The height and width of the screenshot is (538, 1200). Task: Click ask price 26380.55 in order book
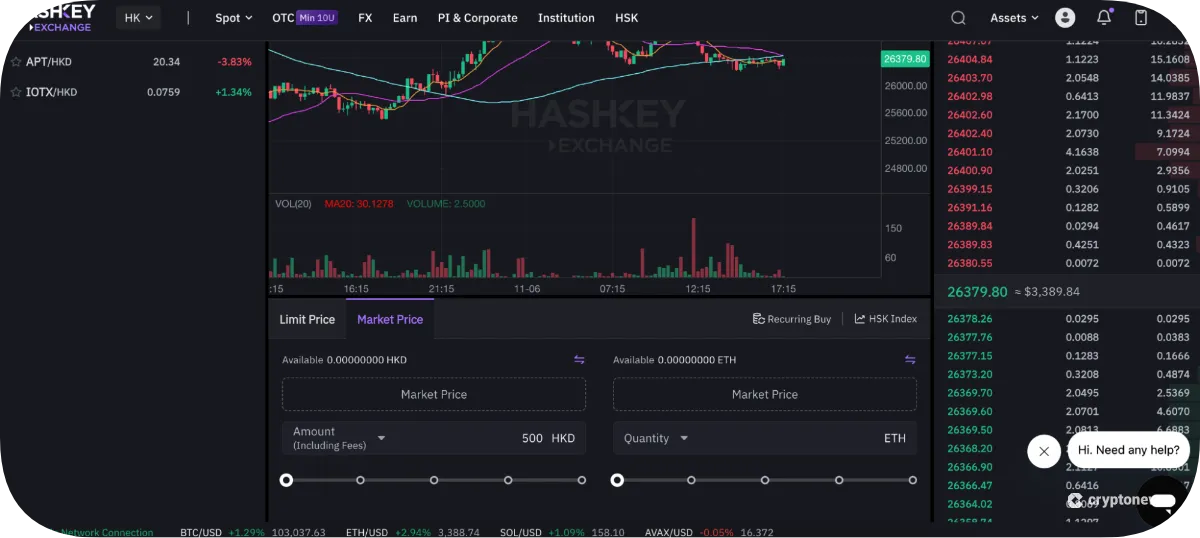[970, 263]
